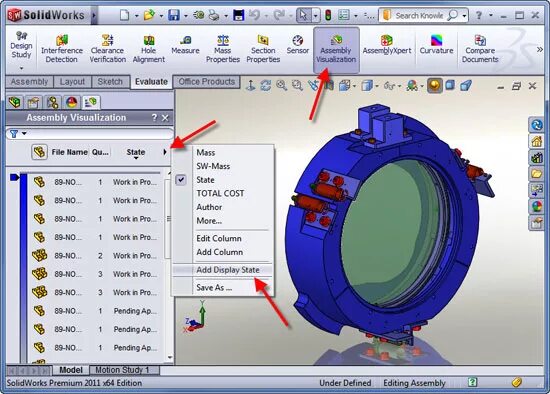This screenshot has width=550, height=394.
Task: Toggle the shaded with edges display button
Action: coord(435,85)
